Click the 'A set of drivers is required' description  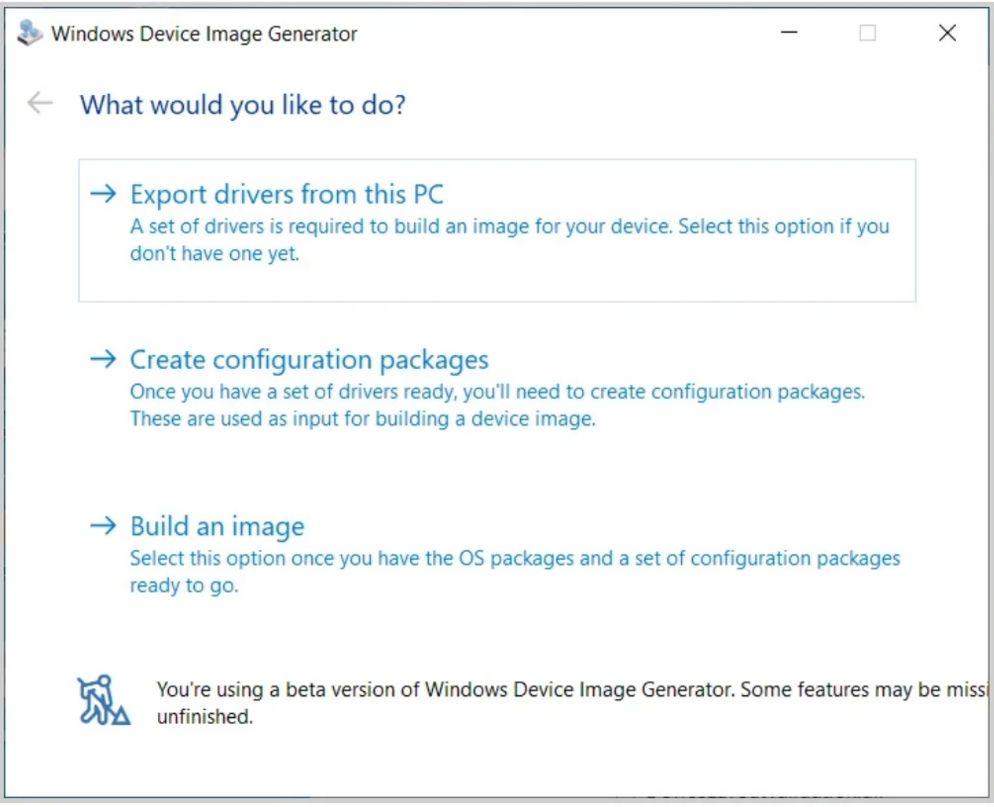pos(510,240)
